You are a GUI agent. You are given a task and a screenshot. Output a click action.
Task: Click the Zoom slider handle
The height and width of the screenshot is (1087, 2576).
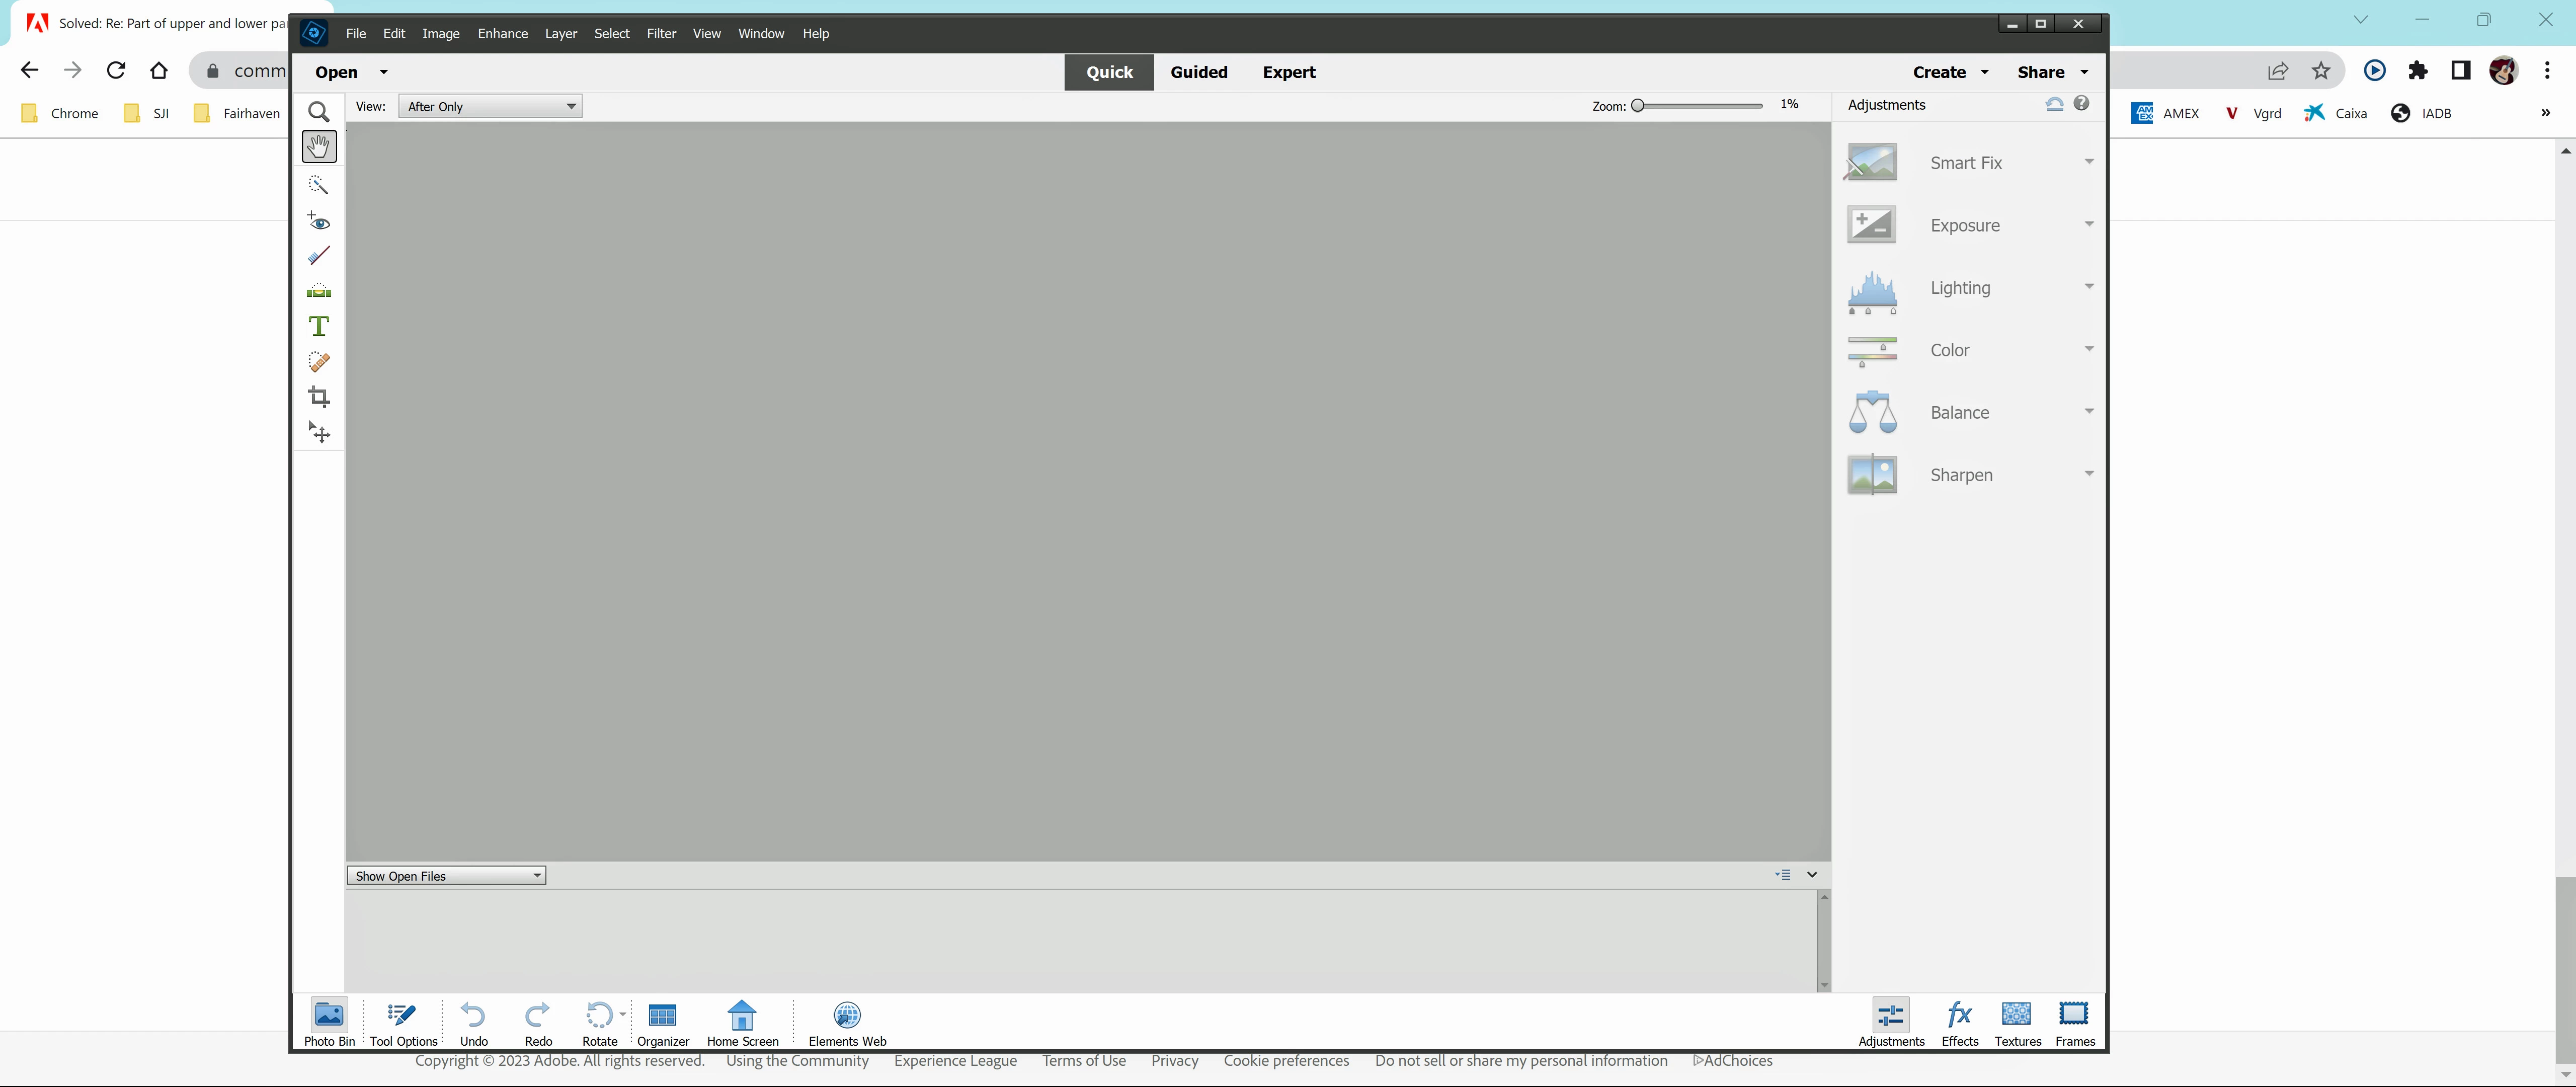(1637, 105)
